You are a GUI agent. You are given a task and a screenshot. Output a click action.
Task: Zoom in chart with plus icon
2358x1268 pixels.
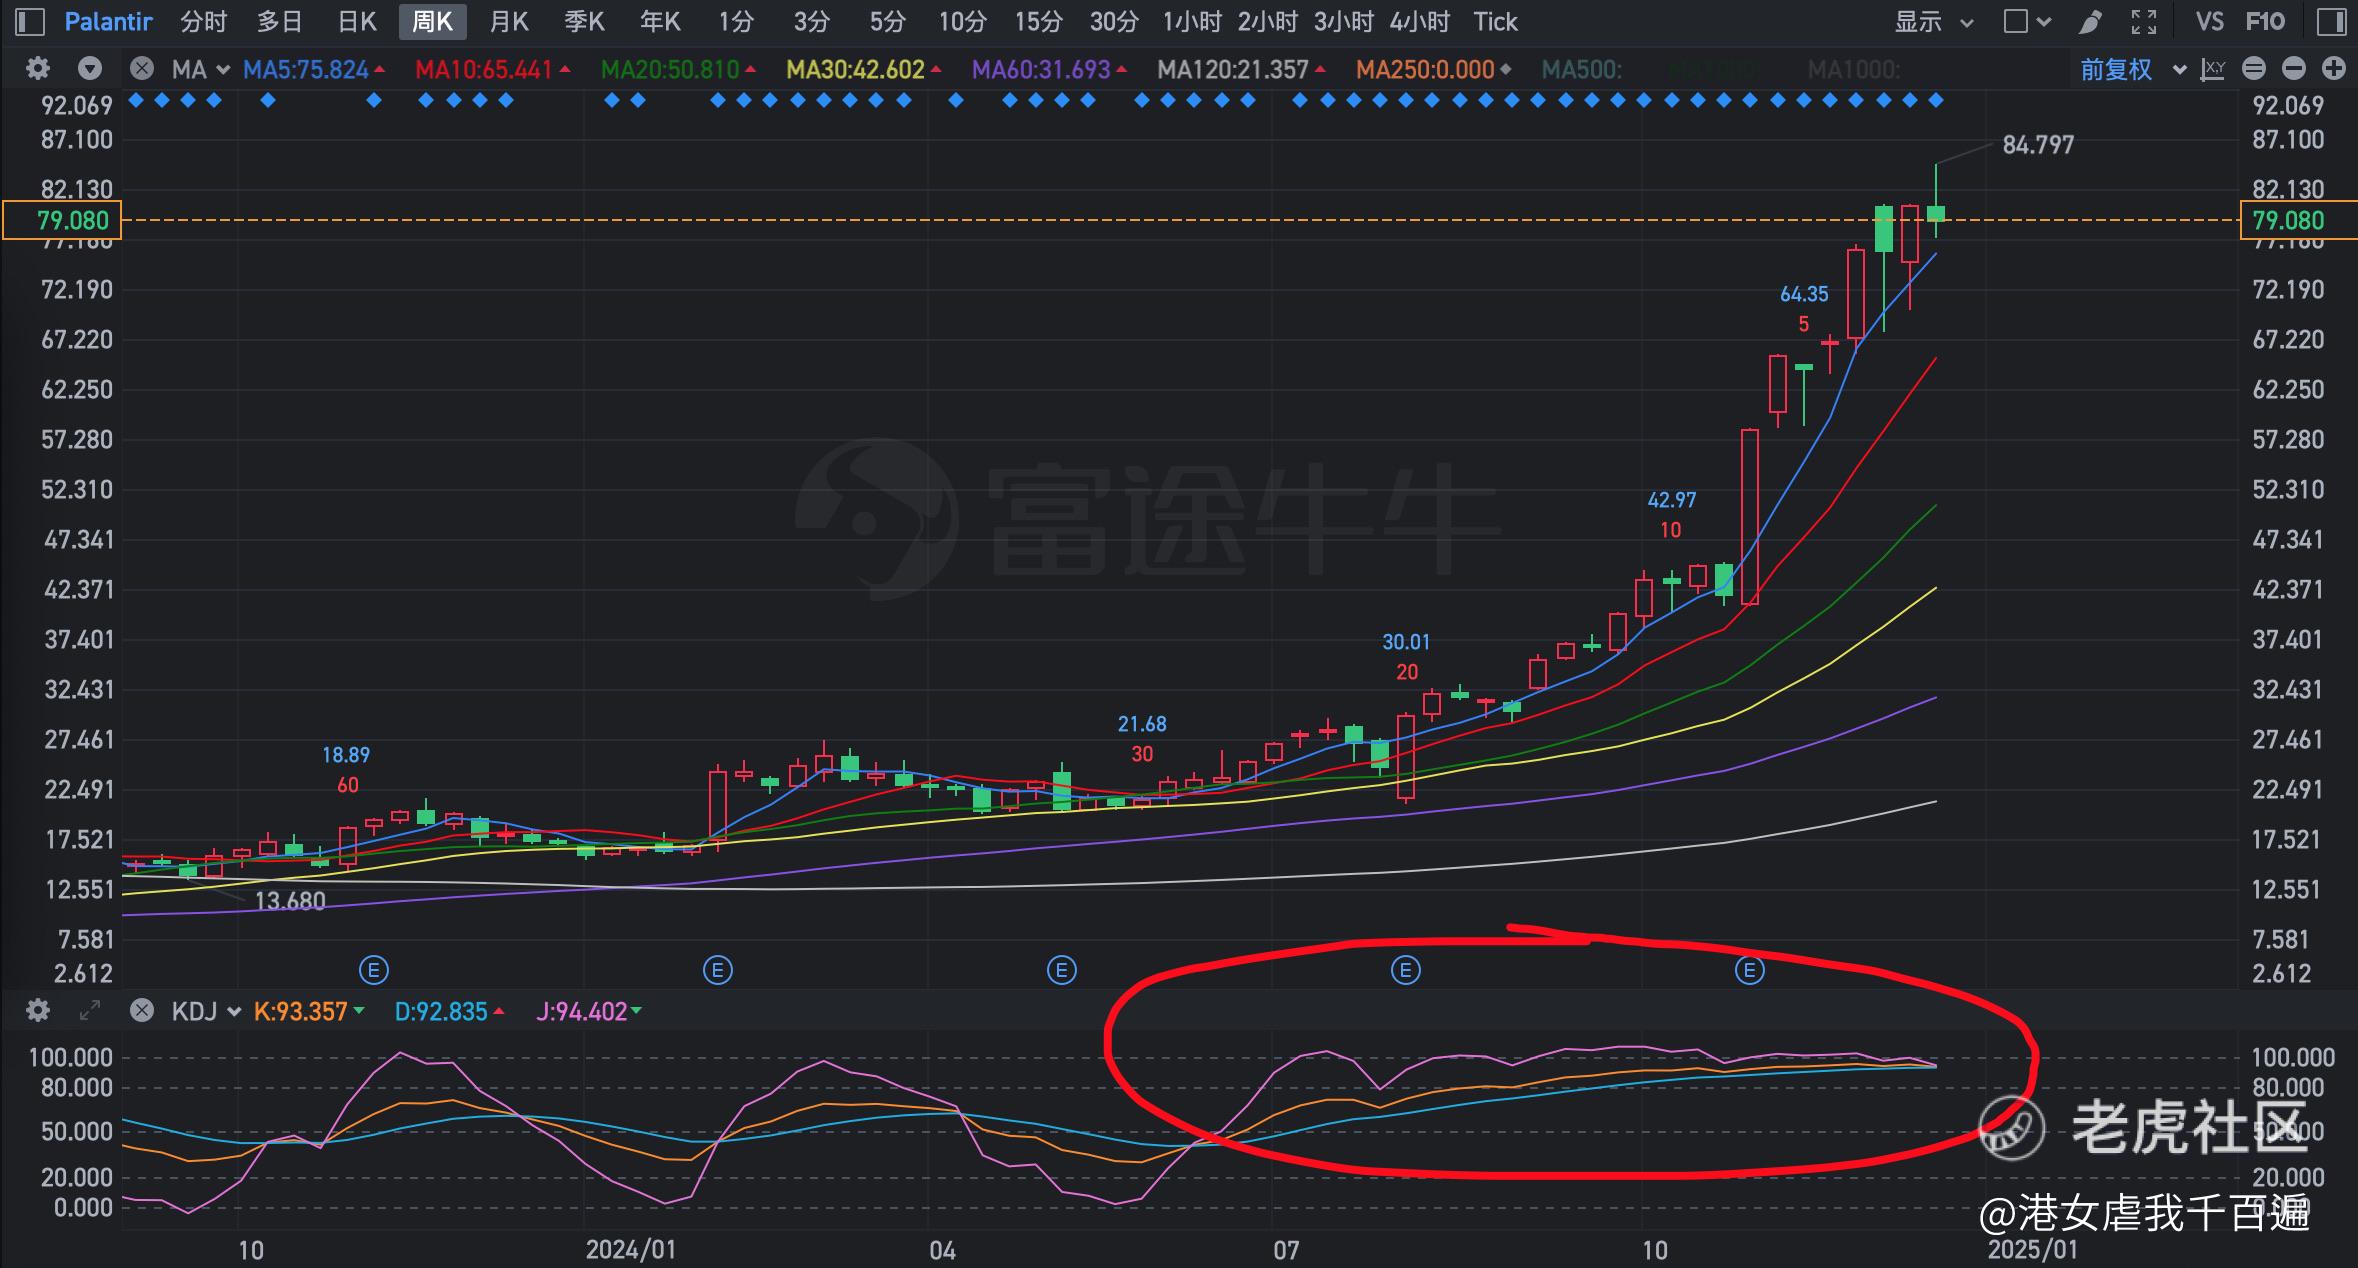[x=2334, y=69]
